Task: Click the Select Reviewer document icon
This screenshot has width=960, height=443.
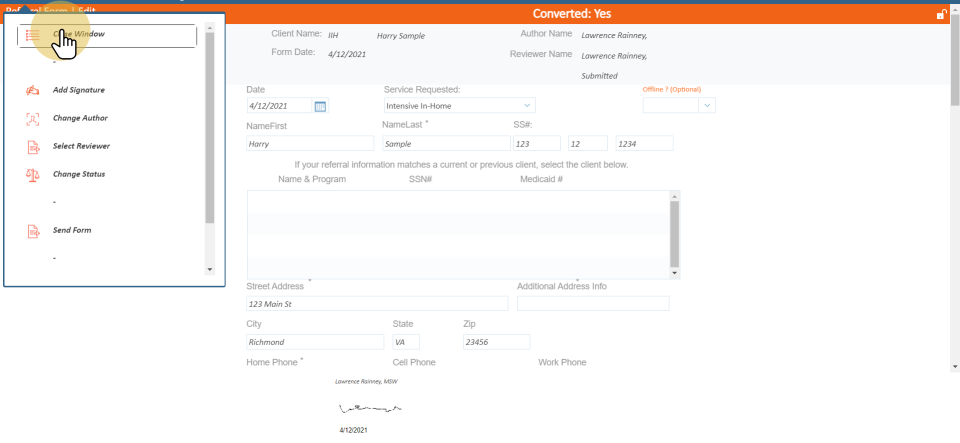Action: pyautogui.click(x=31, y=147)
